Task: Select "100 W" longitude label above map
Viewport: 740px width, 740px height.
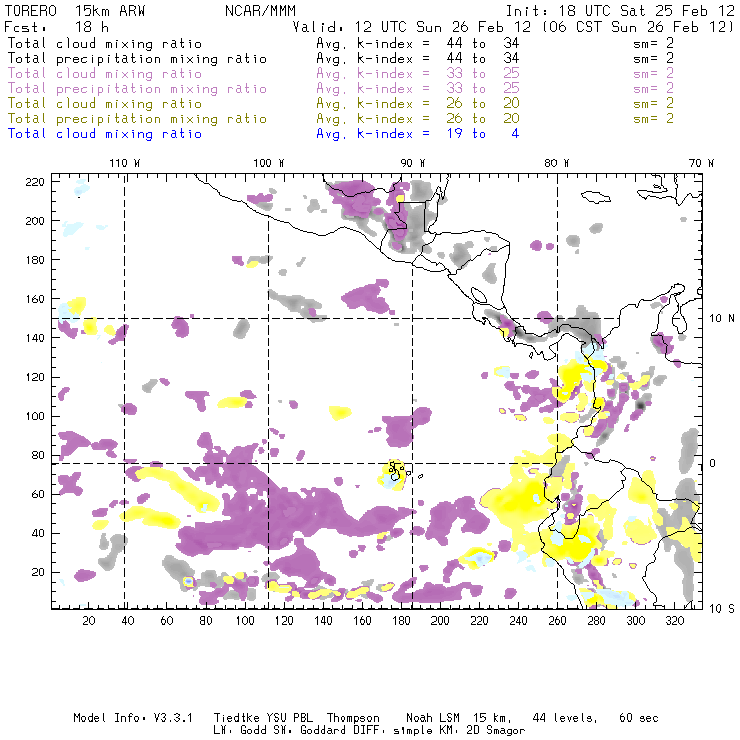Action: pyautogui.click(x=269, y=163)
